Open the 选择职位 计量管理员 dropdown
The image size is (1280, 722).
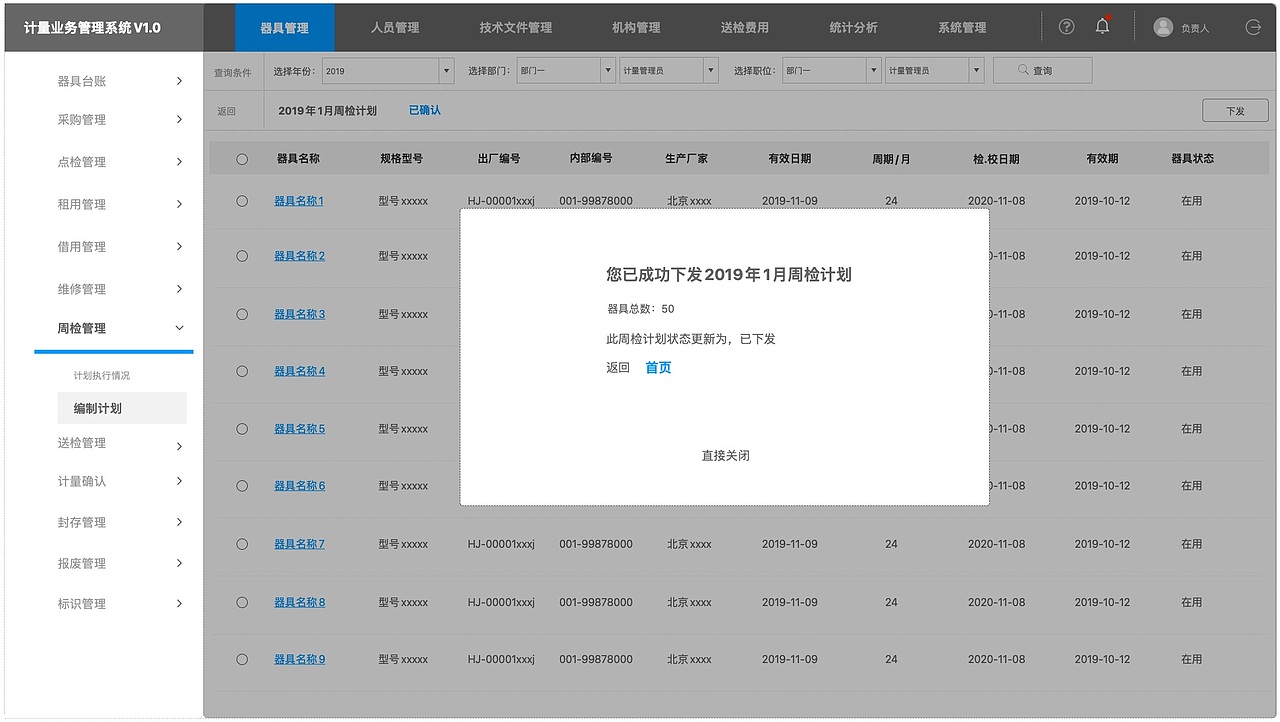pos(934,70)
